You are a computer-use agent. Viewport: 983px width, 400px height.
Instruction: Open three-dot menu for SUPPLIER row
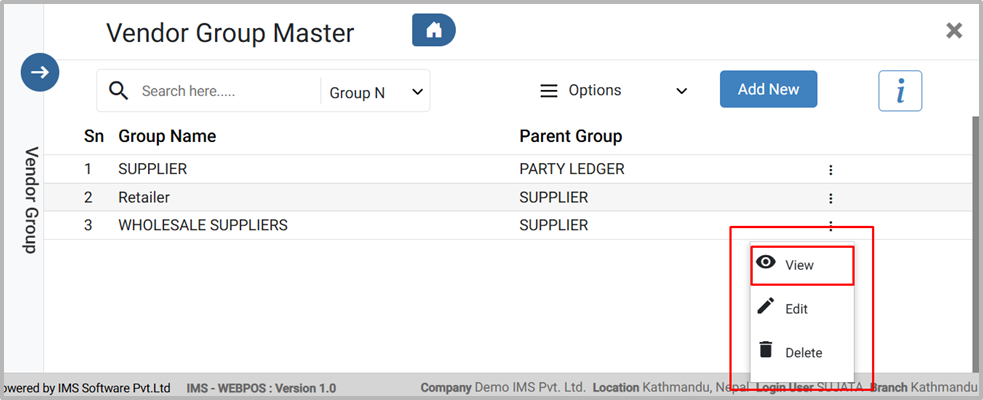pyautogui.click(x=830, y=170)
